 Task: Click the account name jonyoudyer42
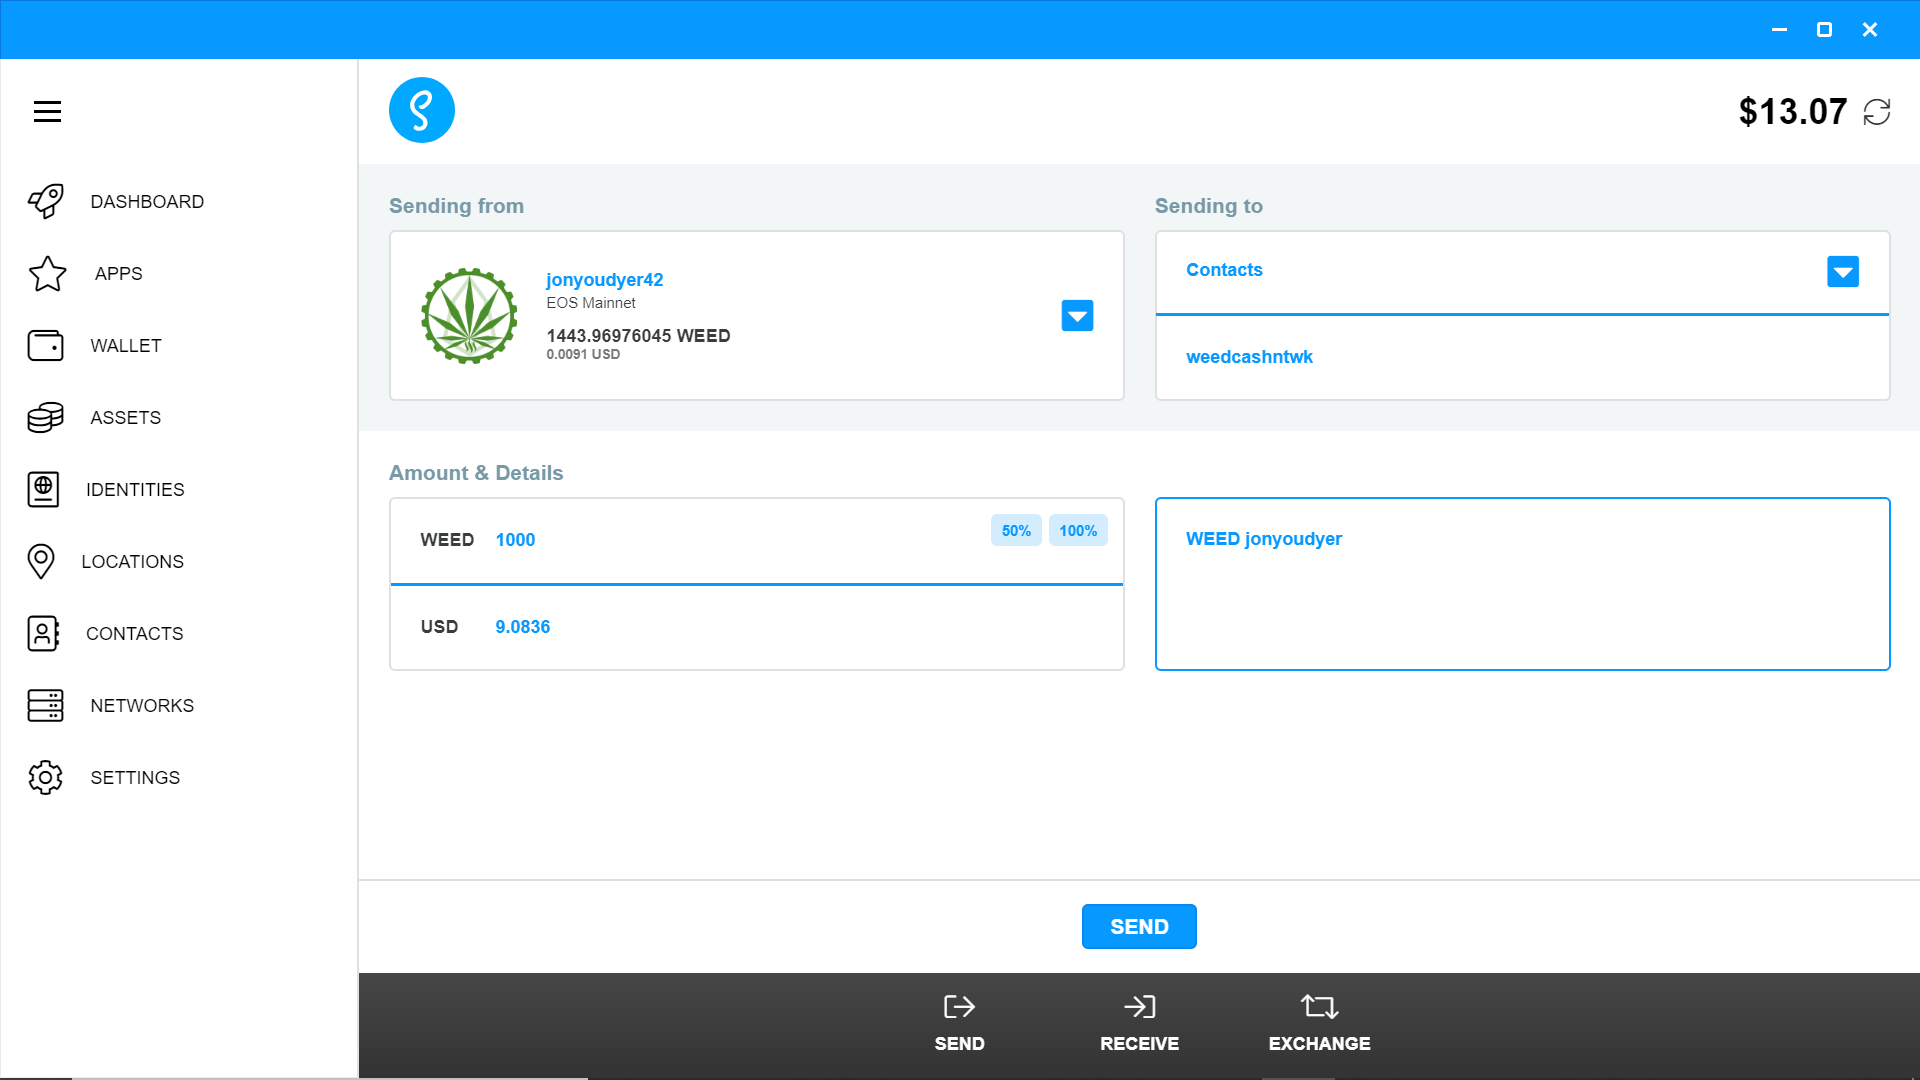tap(604, 280)
